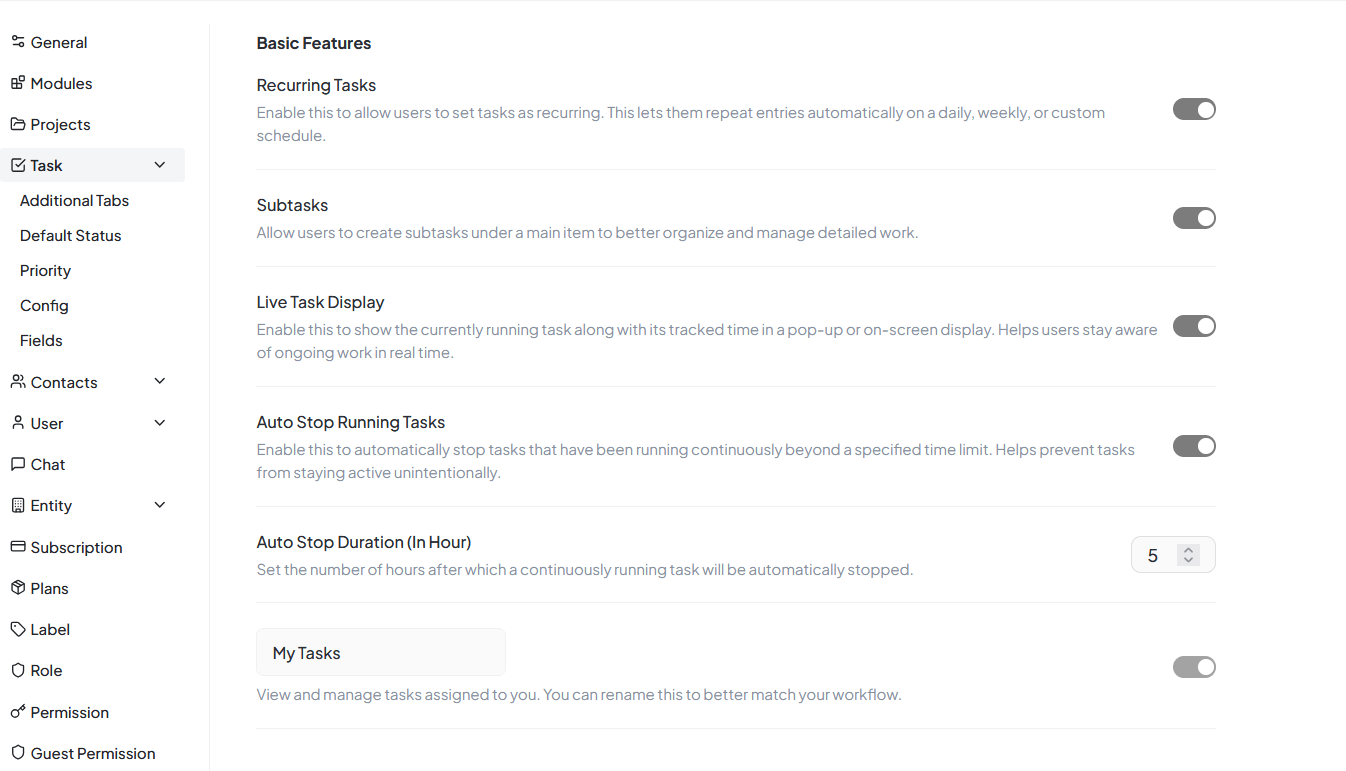Disable the Recurring Tasks toggle
This screenshot has height=771, width=1346.
(1194, 110)
